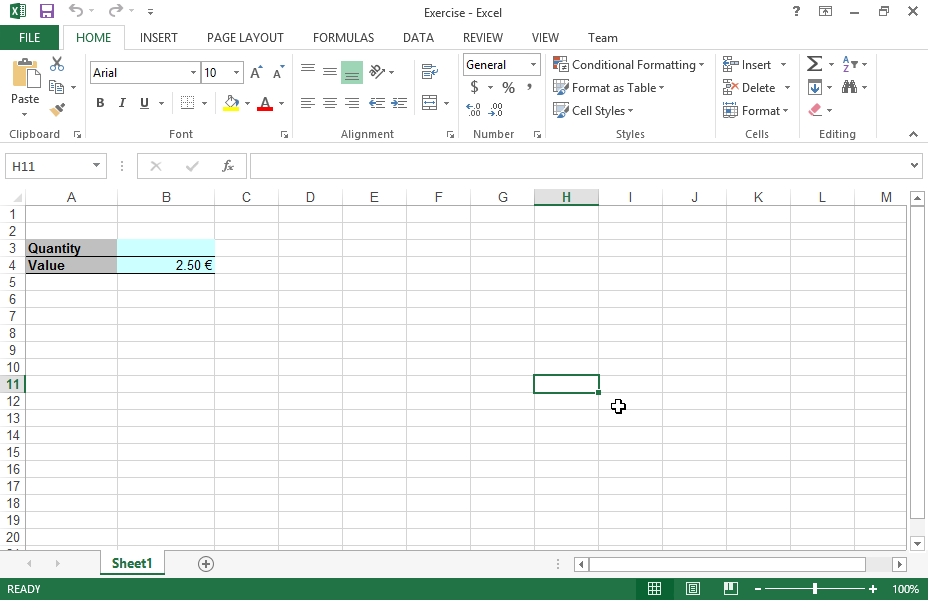Add a new sheet with plus icon
This screenshot has width=928, height=600.
206,564
